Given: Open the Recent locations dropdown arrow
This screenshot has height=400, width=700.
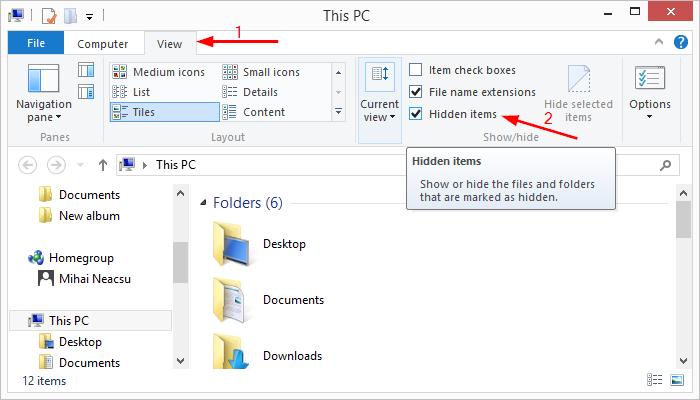Looking at the screenshot, I should pyautogui.click(x=80, y=165).
